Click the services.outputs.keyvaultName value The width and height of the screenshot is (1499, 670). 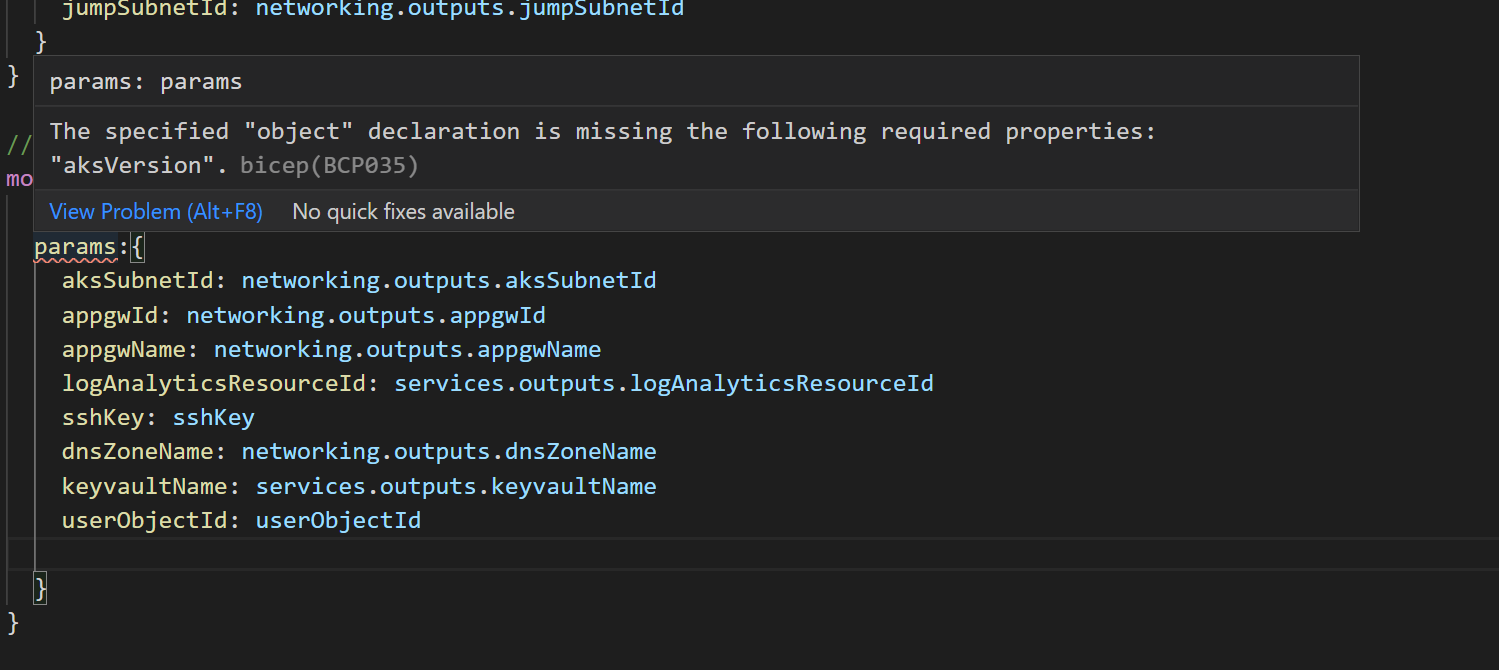(x=455, y=487)
